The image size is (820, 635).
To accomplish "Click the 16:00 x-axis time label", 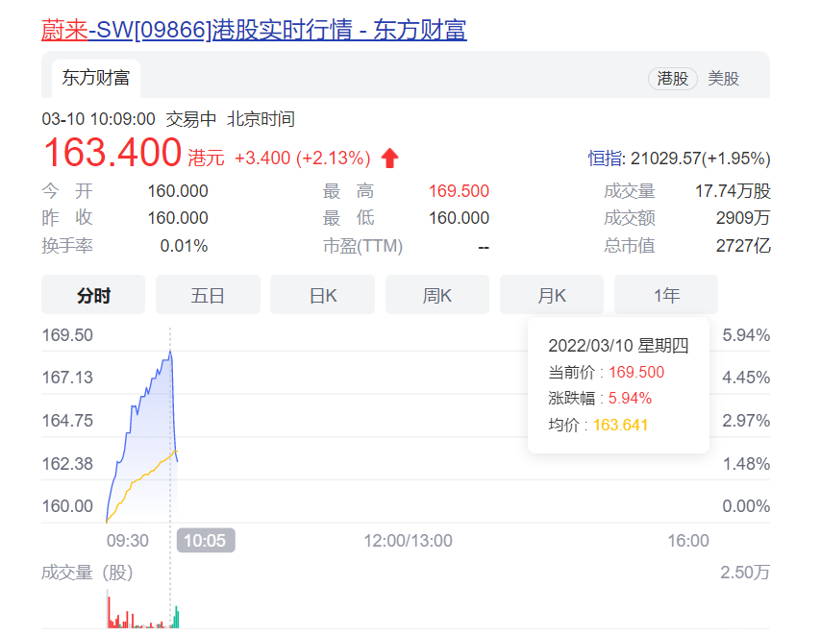I will coord(688,540).
